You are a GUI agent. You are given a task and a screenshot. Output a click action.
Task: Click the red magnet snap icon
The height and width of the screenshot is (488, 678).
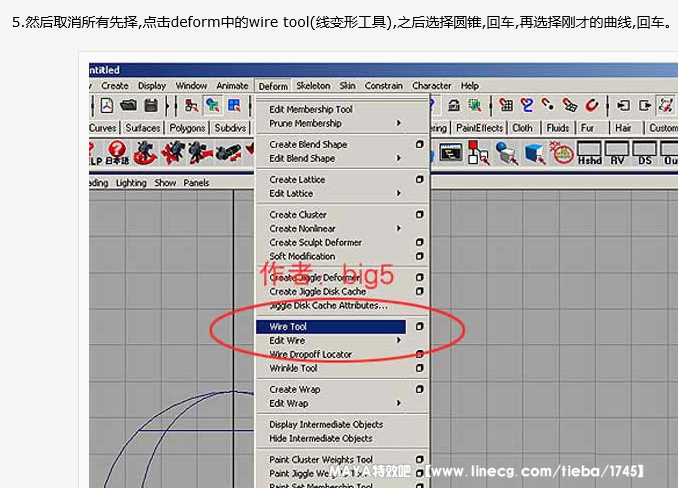pos(592,105)
